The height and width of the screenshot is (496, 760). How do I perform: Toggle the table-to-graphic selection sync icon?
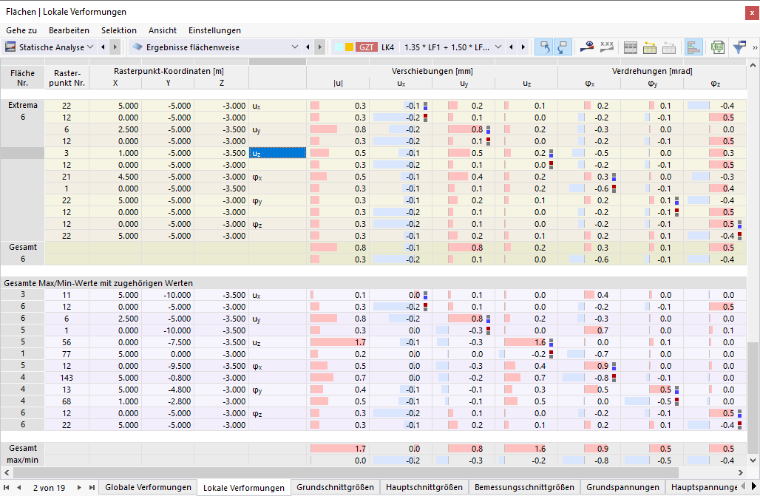544,47
